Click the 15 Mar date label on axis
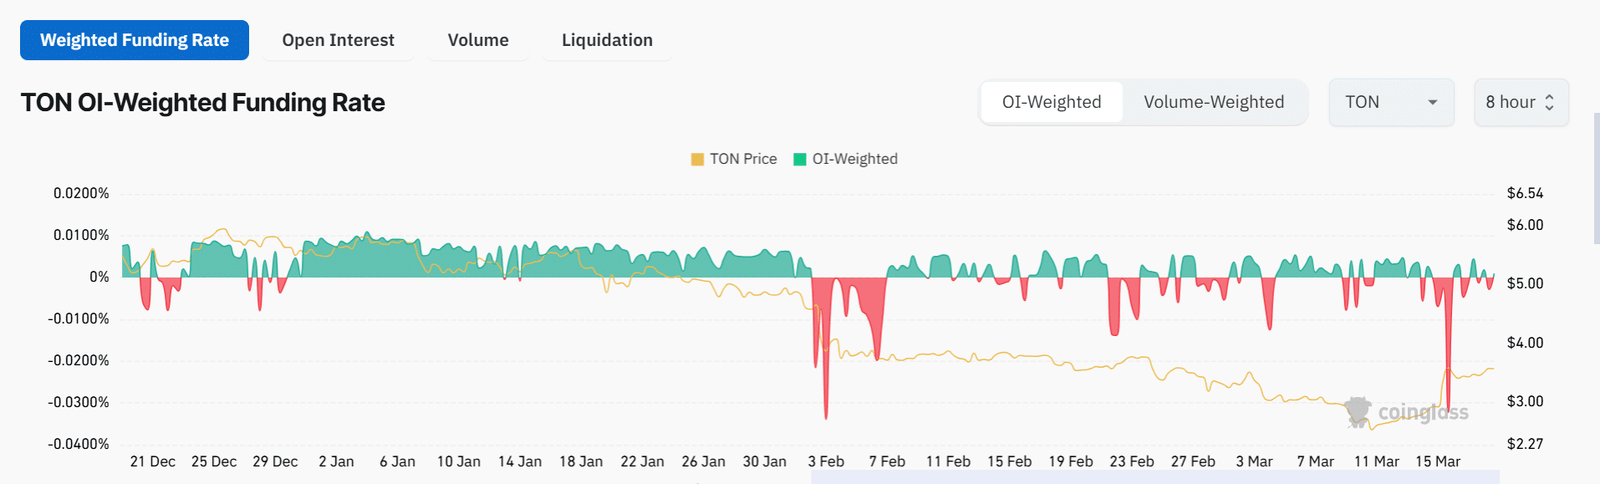 (1438, 462)
